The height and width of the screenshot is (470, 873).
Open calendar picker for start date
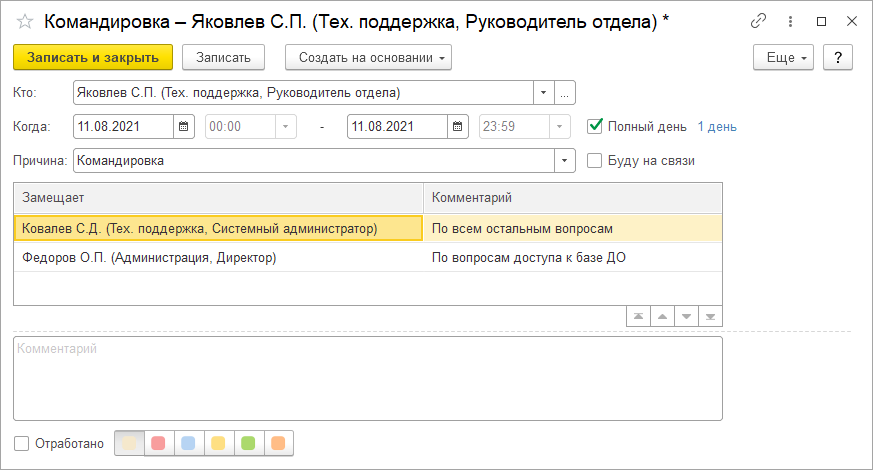pos(185,126)
